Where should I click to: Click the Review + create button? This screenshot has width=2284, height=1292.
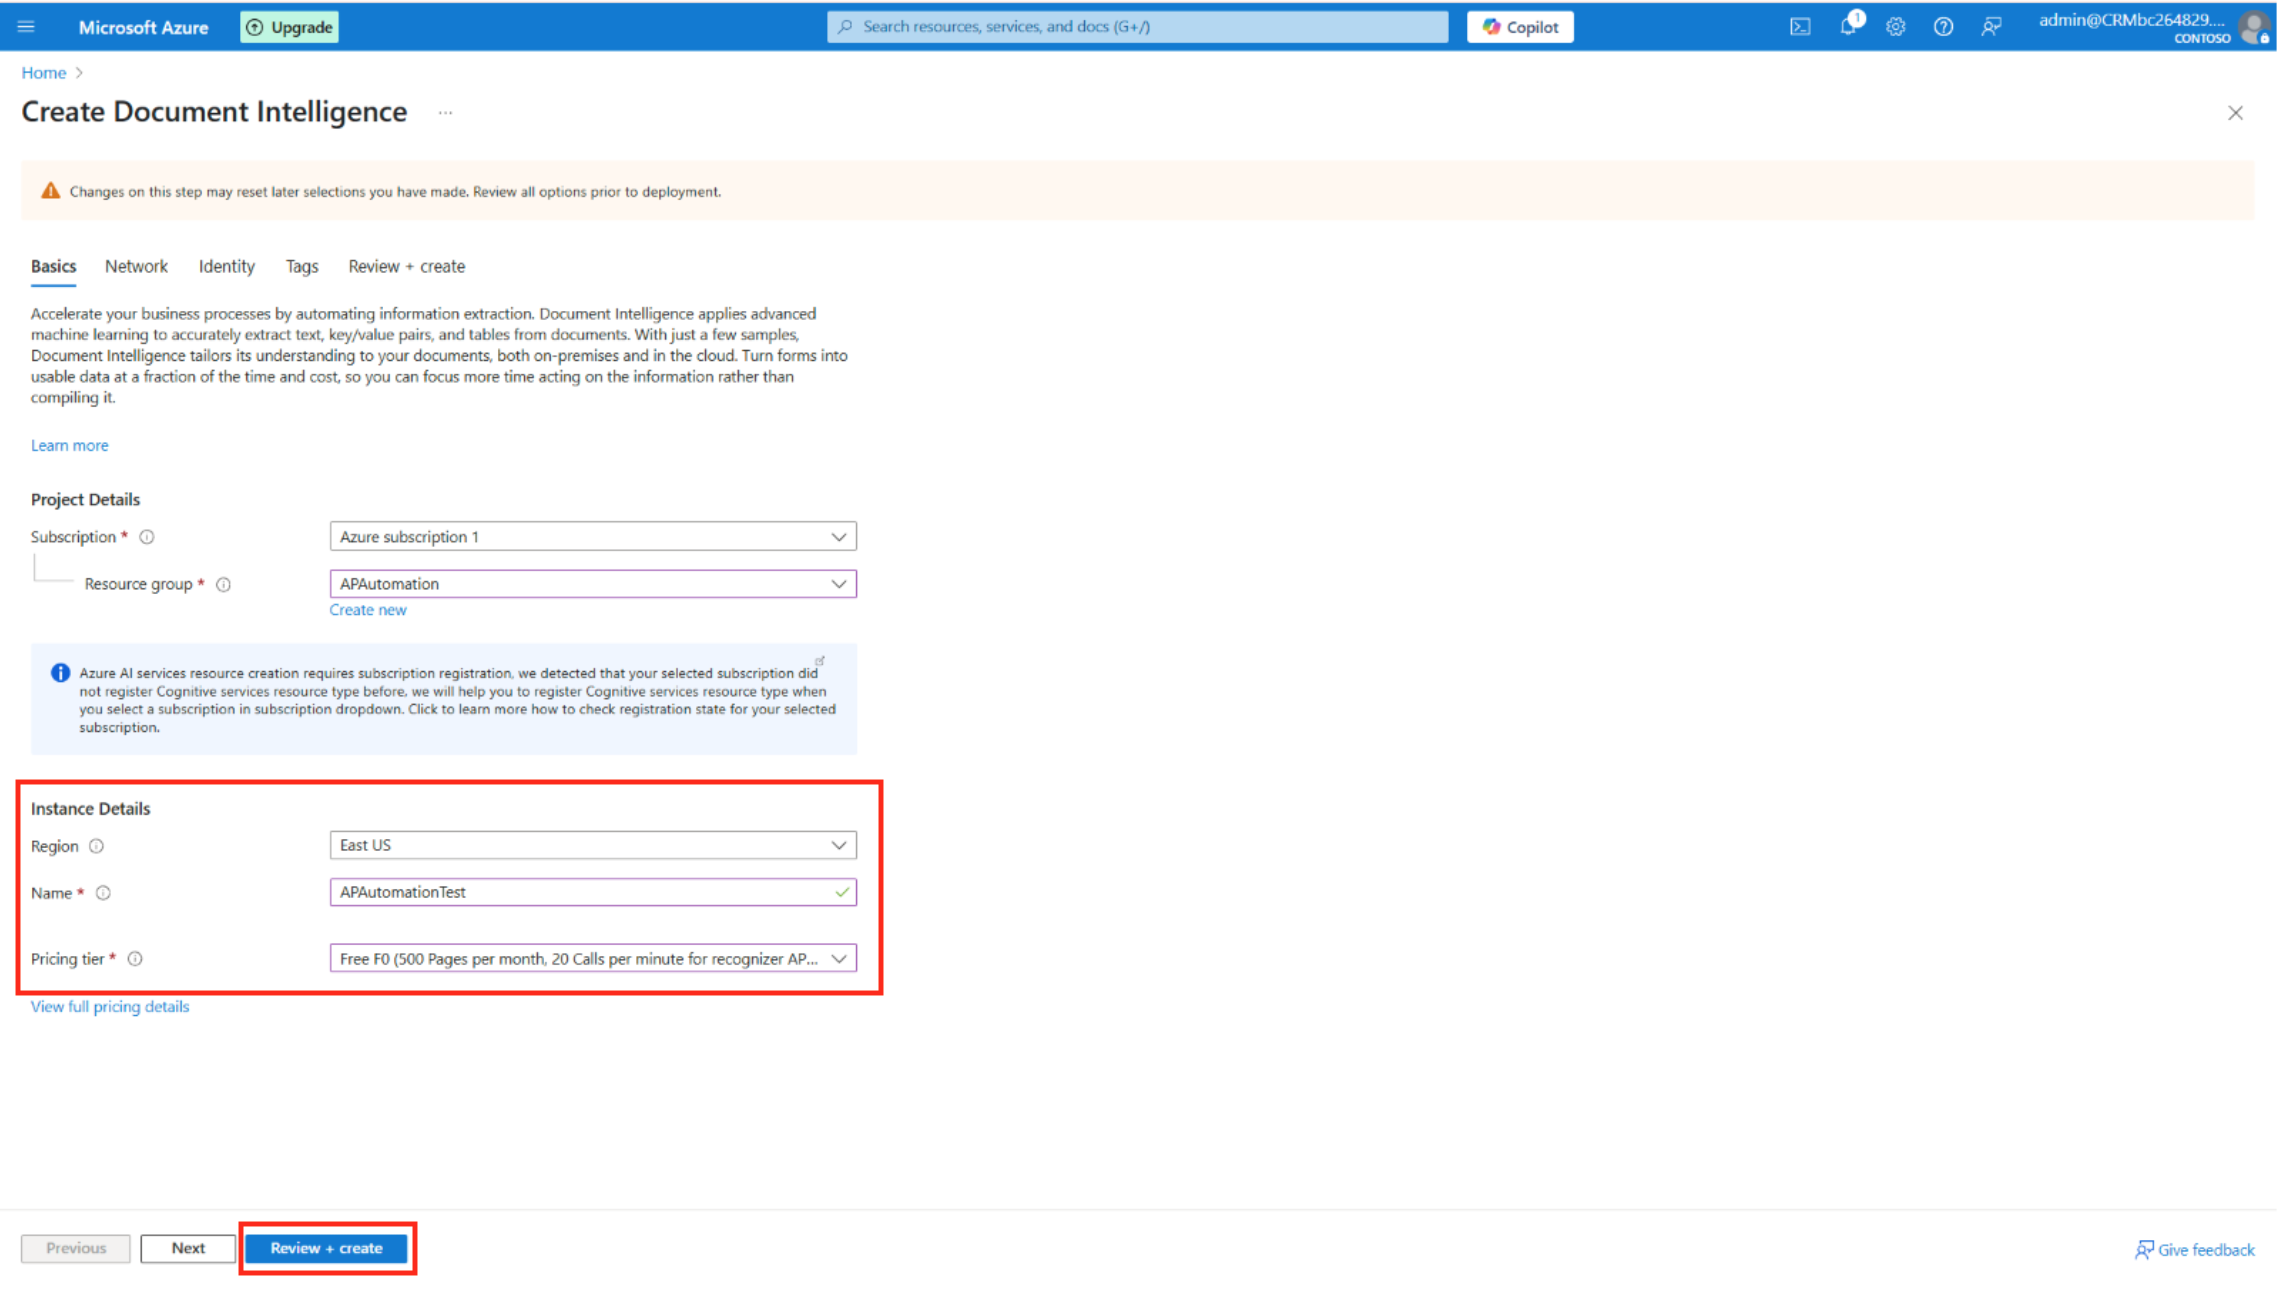click(326, 1248)
